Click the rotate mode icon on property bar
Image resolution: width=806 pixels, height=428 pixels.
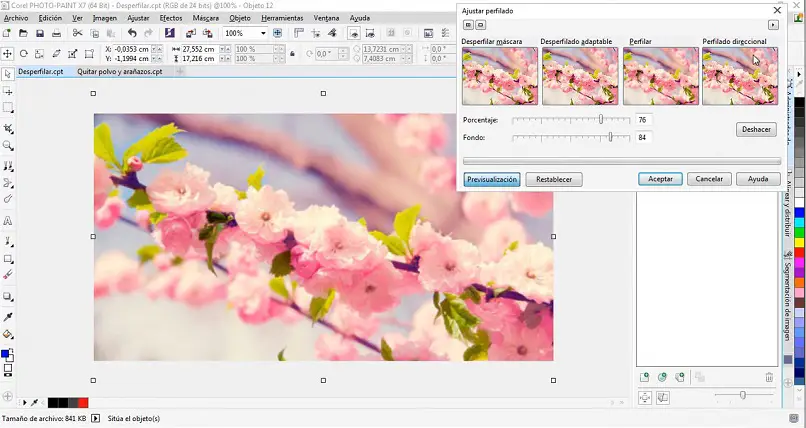click(x=24, y=53)
